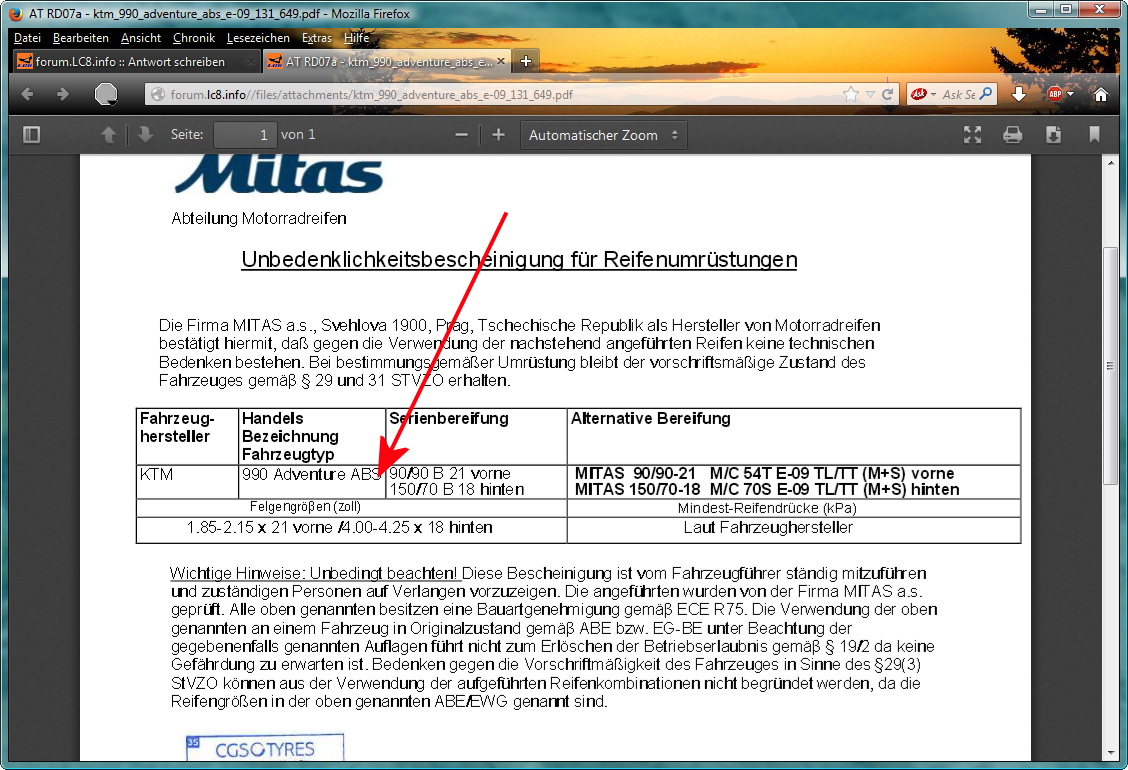Open a new tab with plus button
This screenshot has width=1128, height=770.
pos(526,61)
